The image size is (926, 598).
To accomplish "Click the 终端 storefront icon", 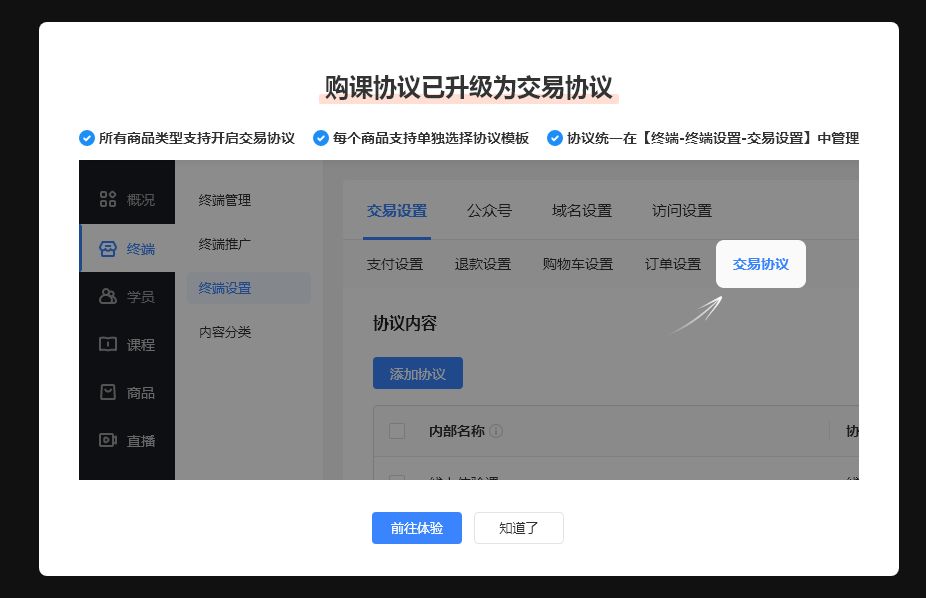I will click(x=107, y=249).
